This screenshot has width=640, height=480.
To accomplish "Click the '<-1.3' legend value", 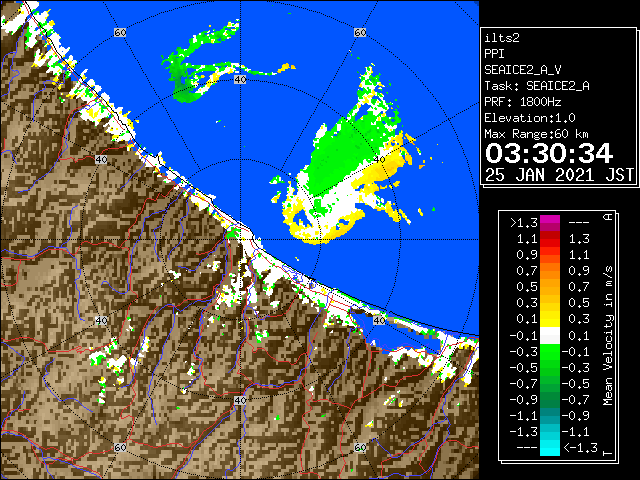I will pos(580,447).
